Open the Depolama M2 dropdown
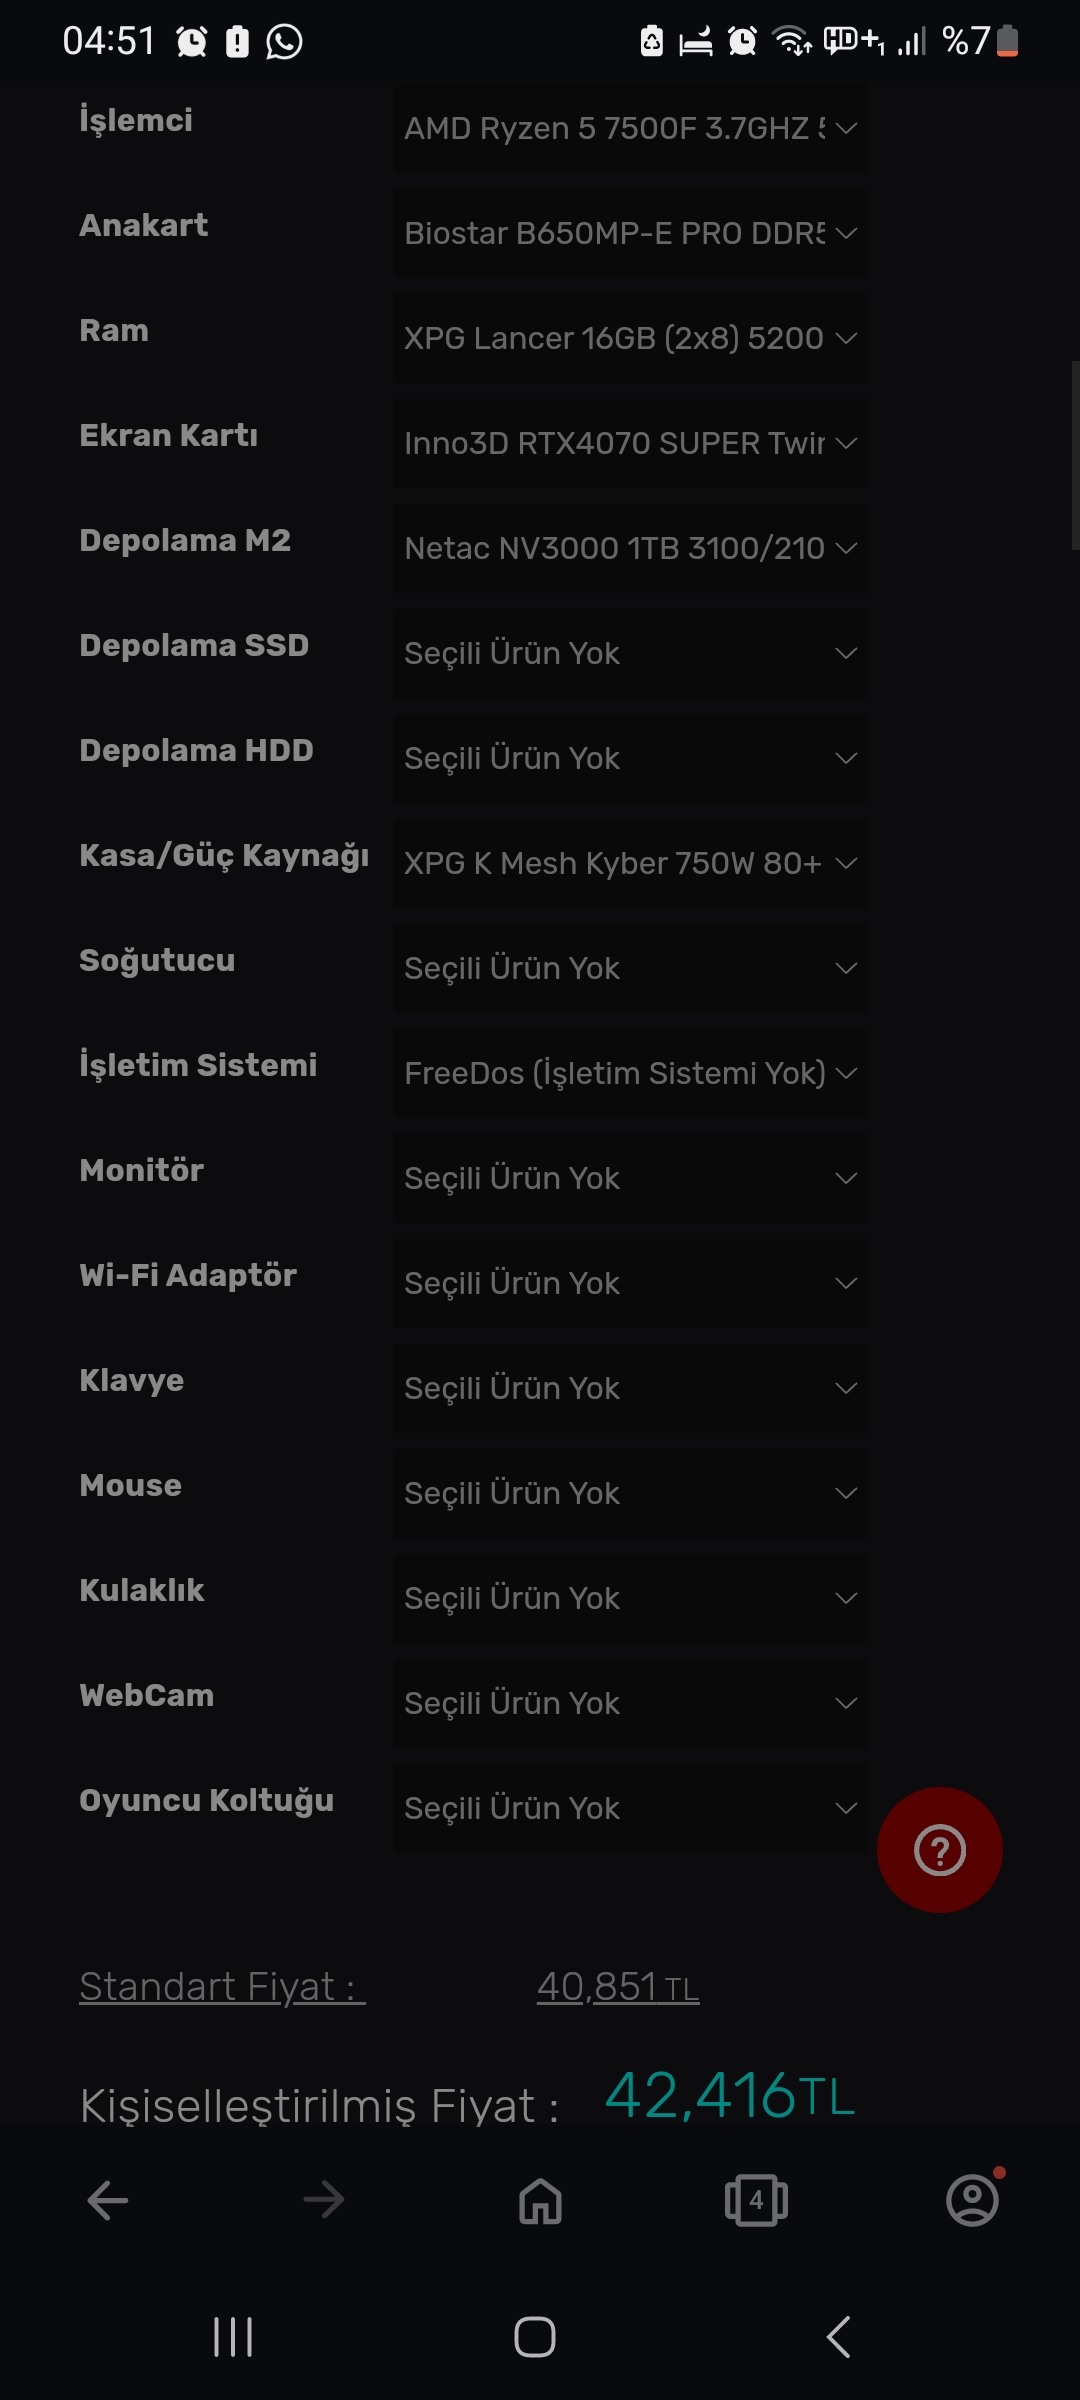 (x=630, y=548)
